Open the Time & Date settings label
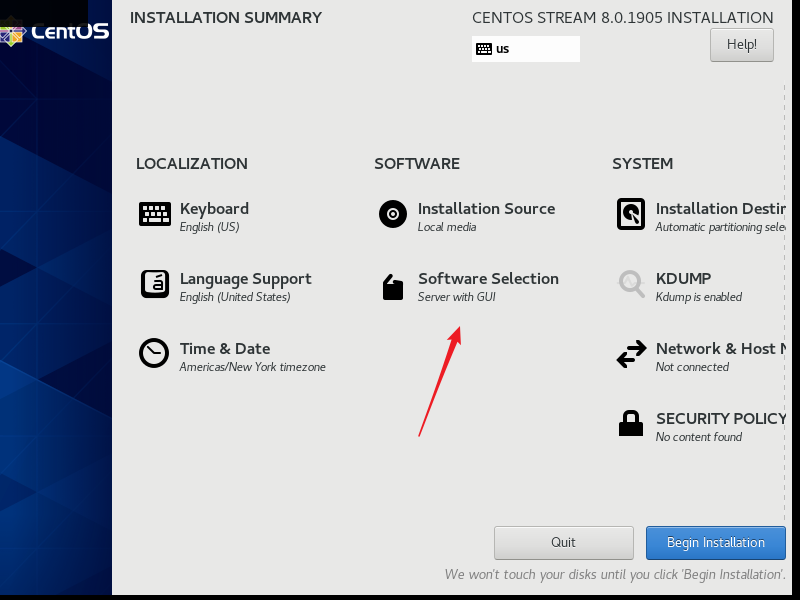Image resolution: width=800 pixels, height=600 pixels. click(x=225, y=349)
